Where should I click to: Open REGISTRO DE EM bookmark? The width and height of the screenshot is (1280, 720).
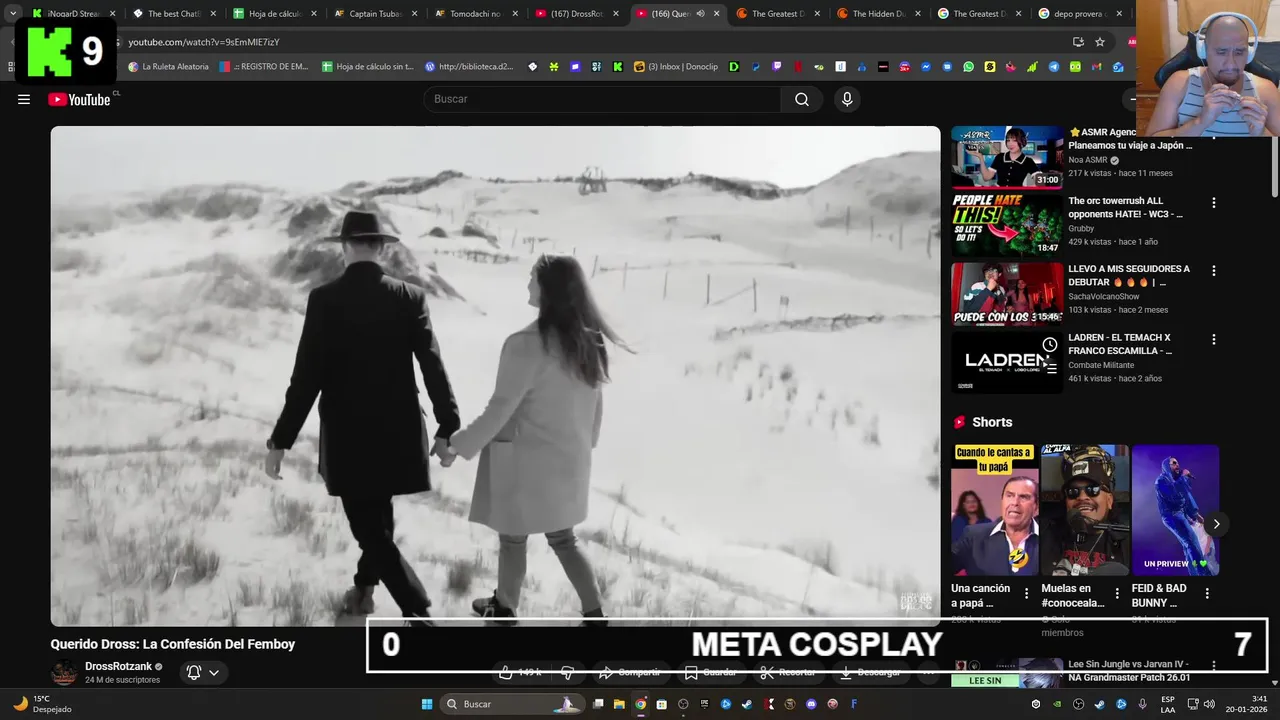pos(264,67)
